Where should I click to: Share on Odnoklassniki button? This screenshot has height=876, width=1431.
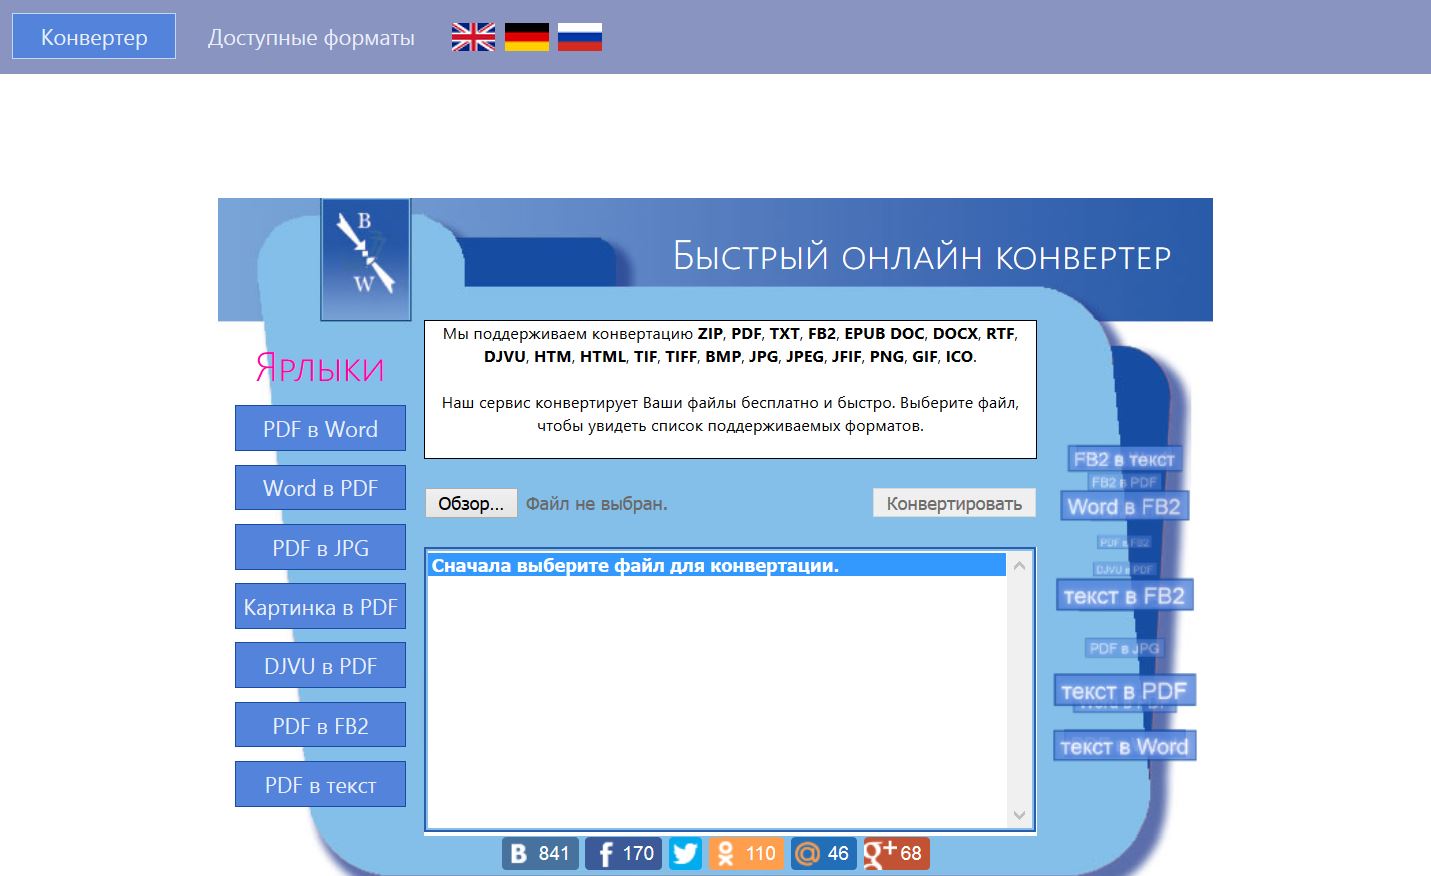point(746,853)
